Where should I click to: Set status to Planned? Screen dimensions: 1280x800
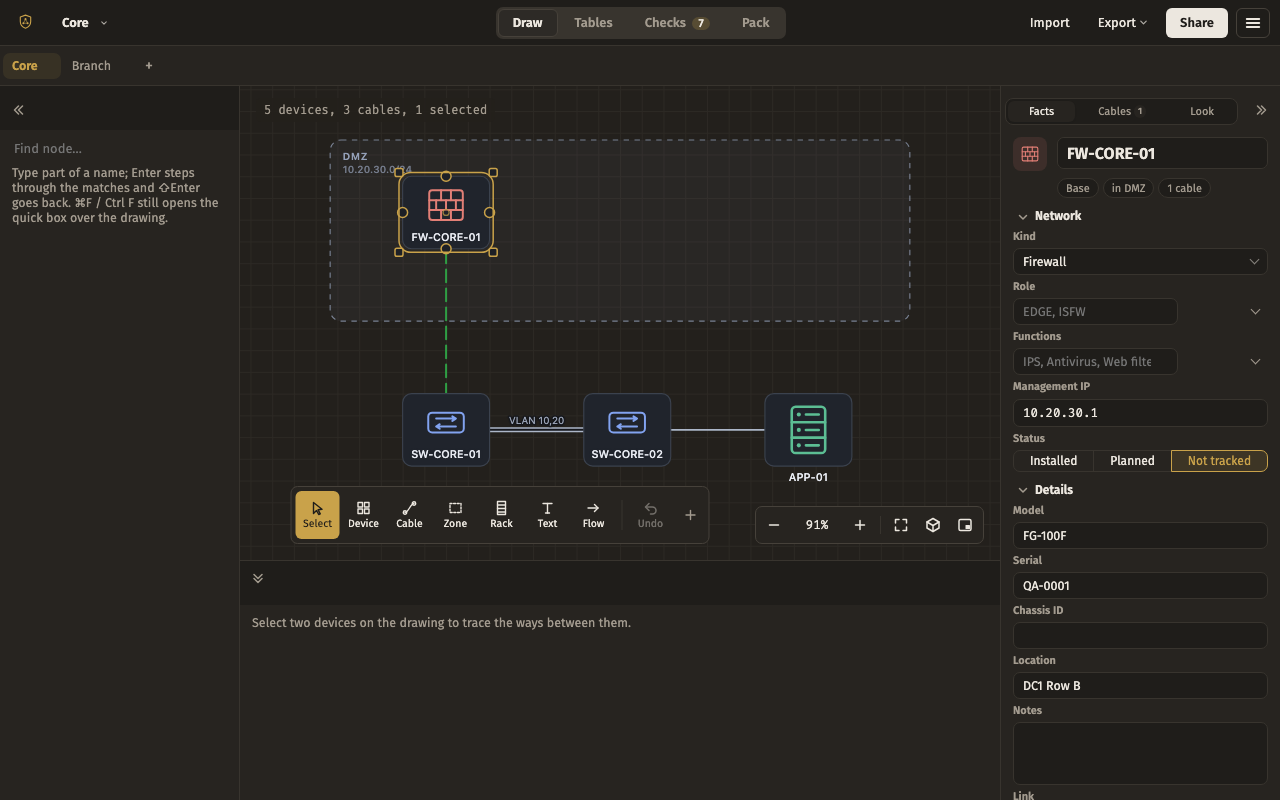[1132, 461]
